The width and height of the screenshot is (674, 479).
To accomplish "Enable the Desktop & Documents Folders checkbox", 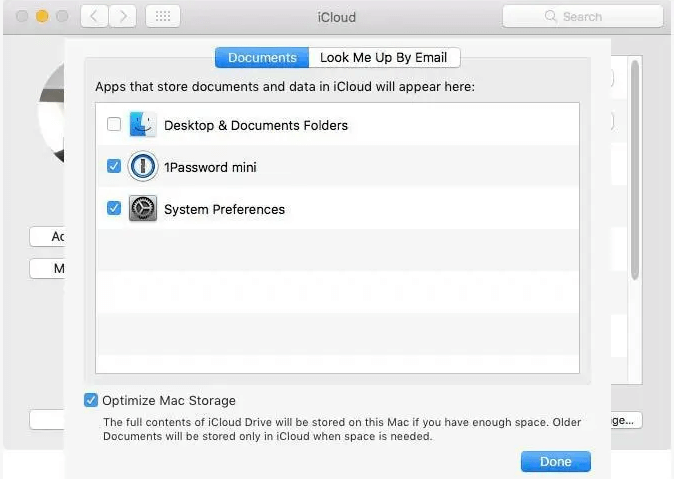I will [x=114, y=125].
